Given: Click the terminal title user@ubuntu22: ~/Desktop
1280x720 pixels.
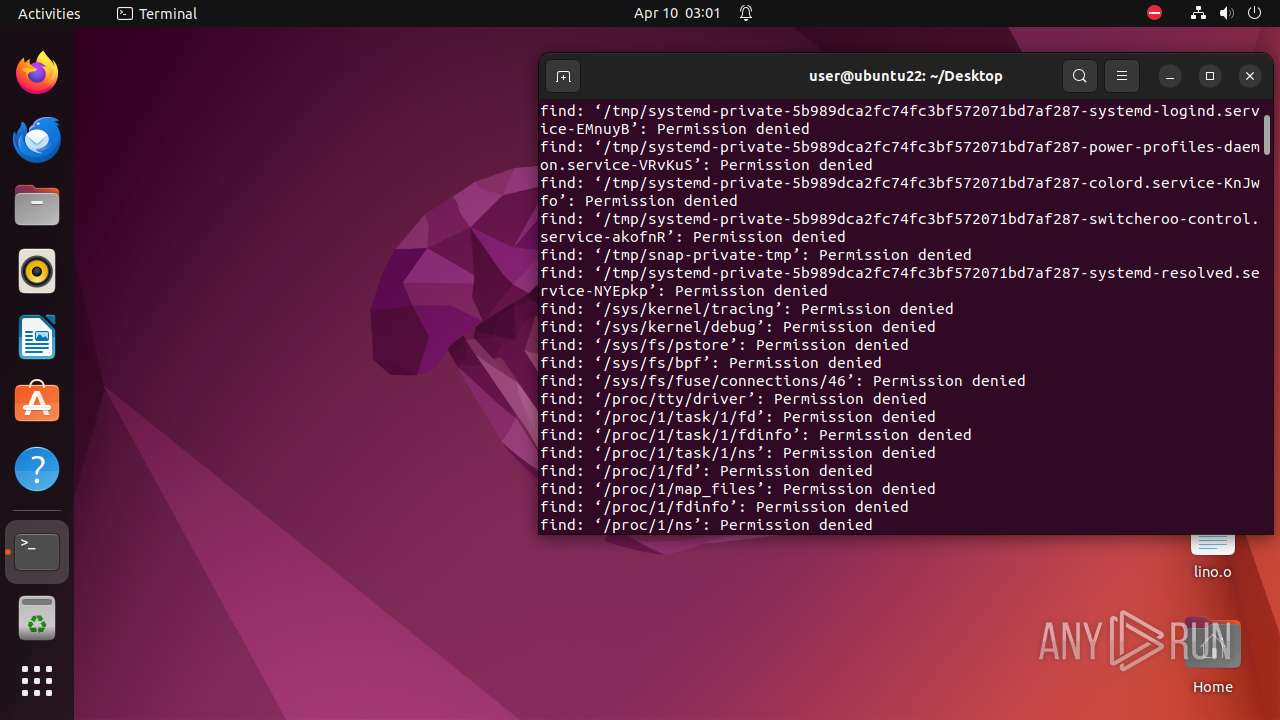Looking at the screenshot, I should (x=905, y=76).
